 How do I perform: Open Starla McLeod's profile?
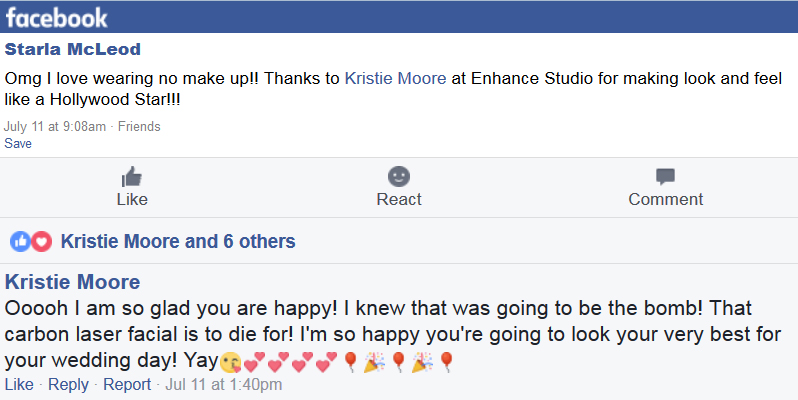point(73,49)
